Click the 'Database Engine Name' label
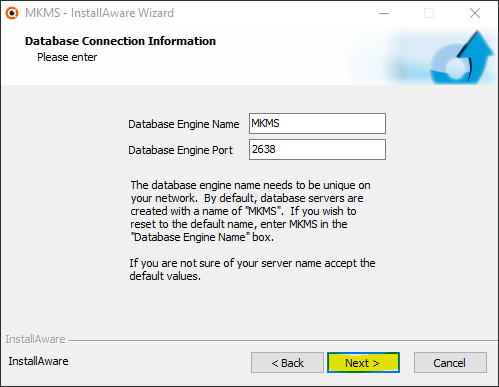 [x=184, y=124]
